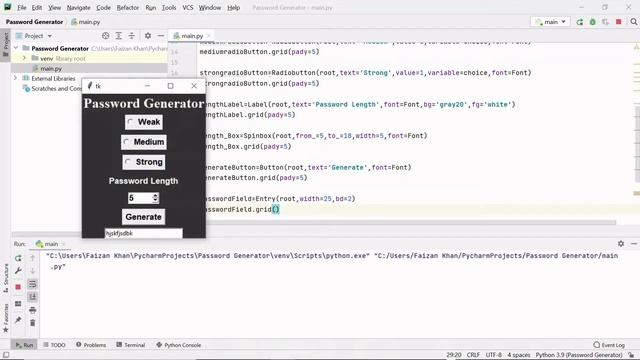Click the password entry field in tk window
The image size is (640, 360).
[x=143, y=233]
